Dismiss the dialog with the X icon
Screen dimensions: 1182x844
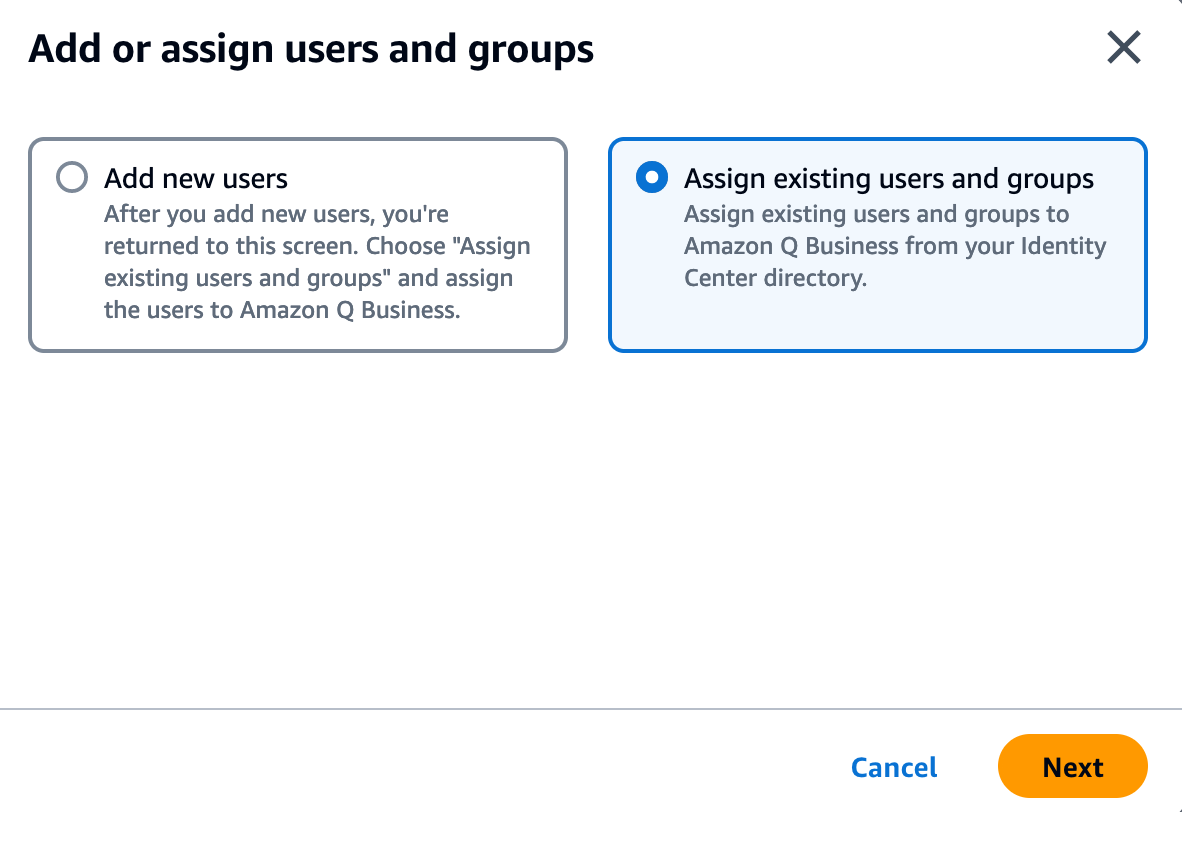[1123, 48]
